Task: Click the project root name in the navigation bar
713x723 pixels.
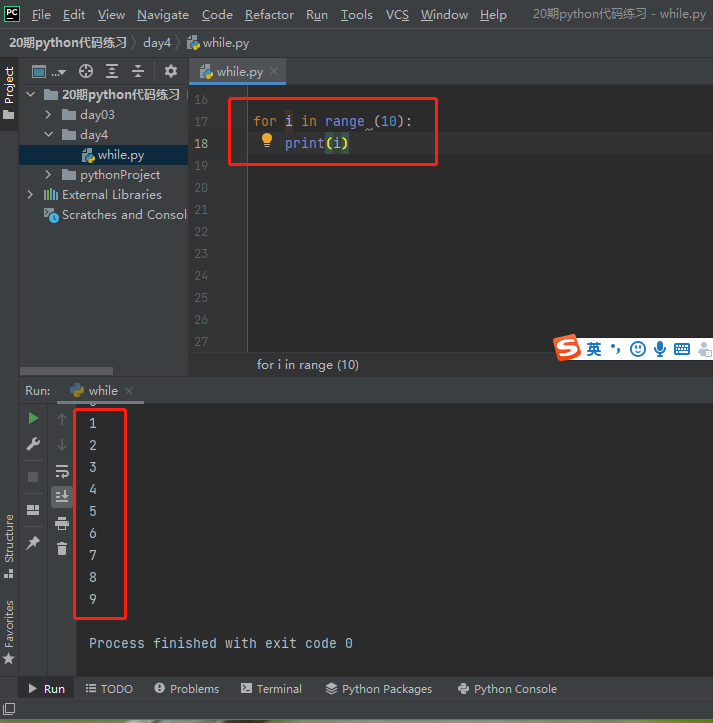Action: click(68, 43)
